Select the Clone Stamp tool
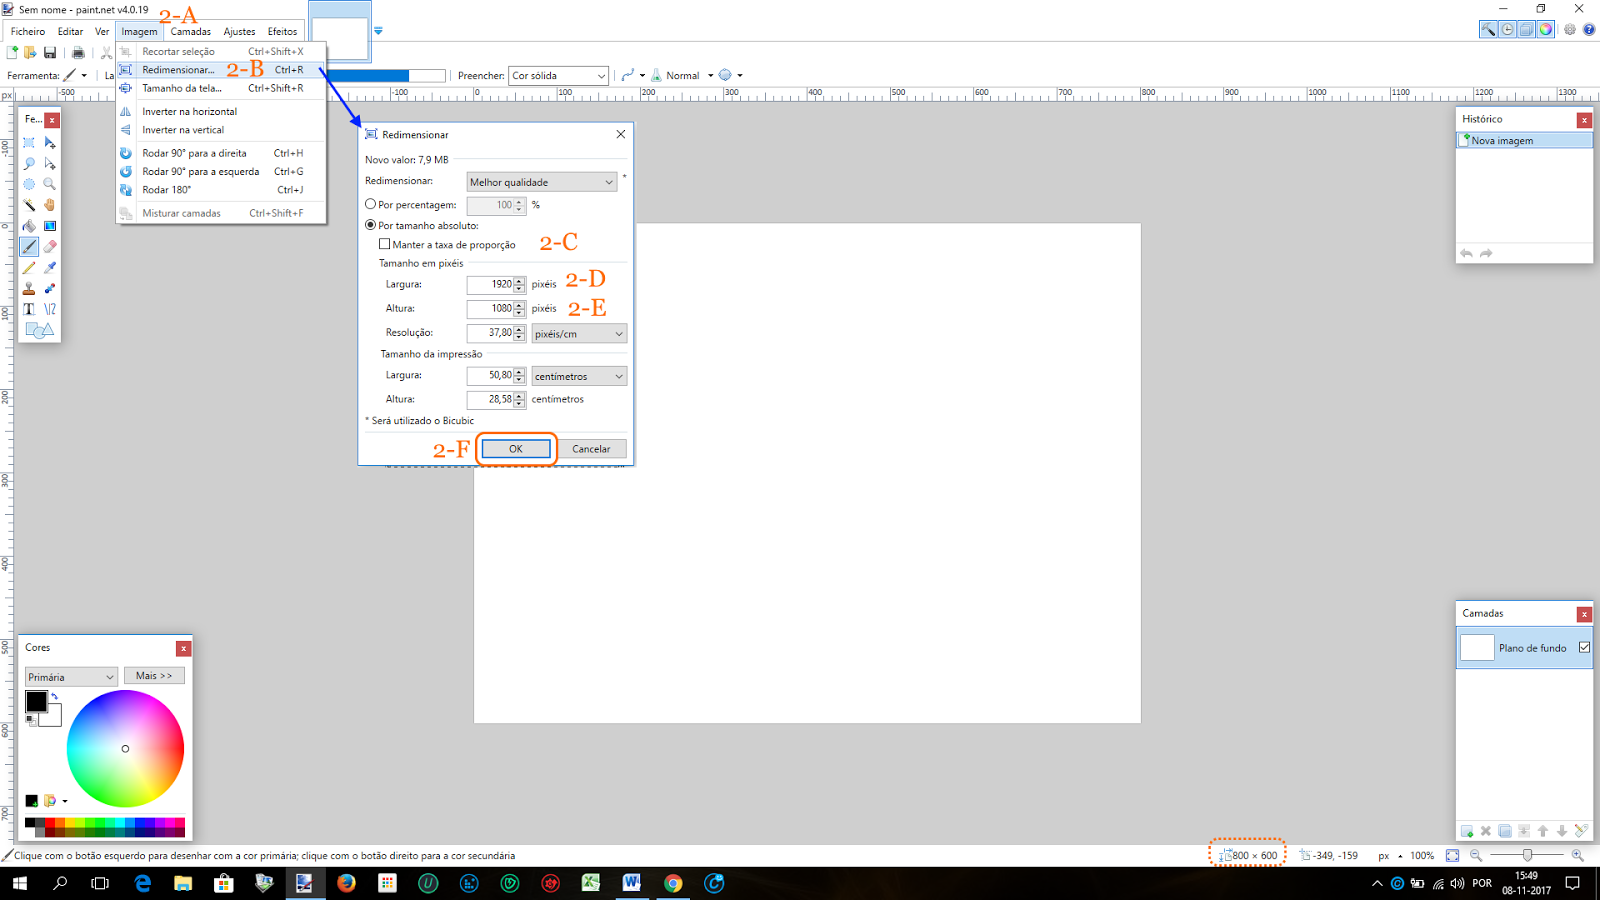The width and height of the screenshot is (1600, 900). tap(29, 289)
